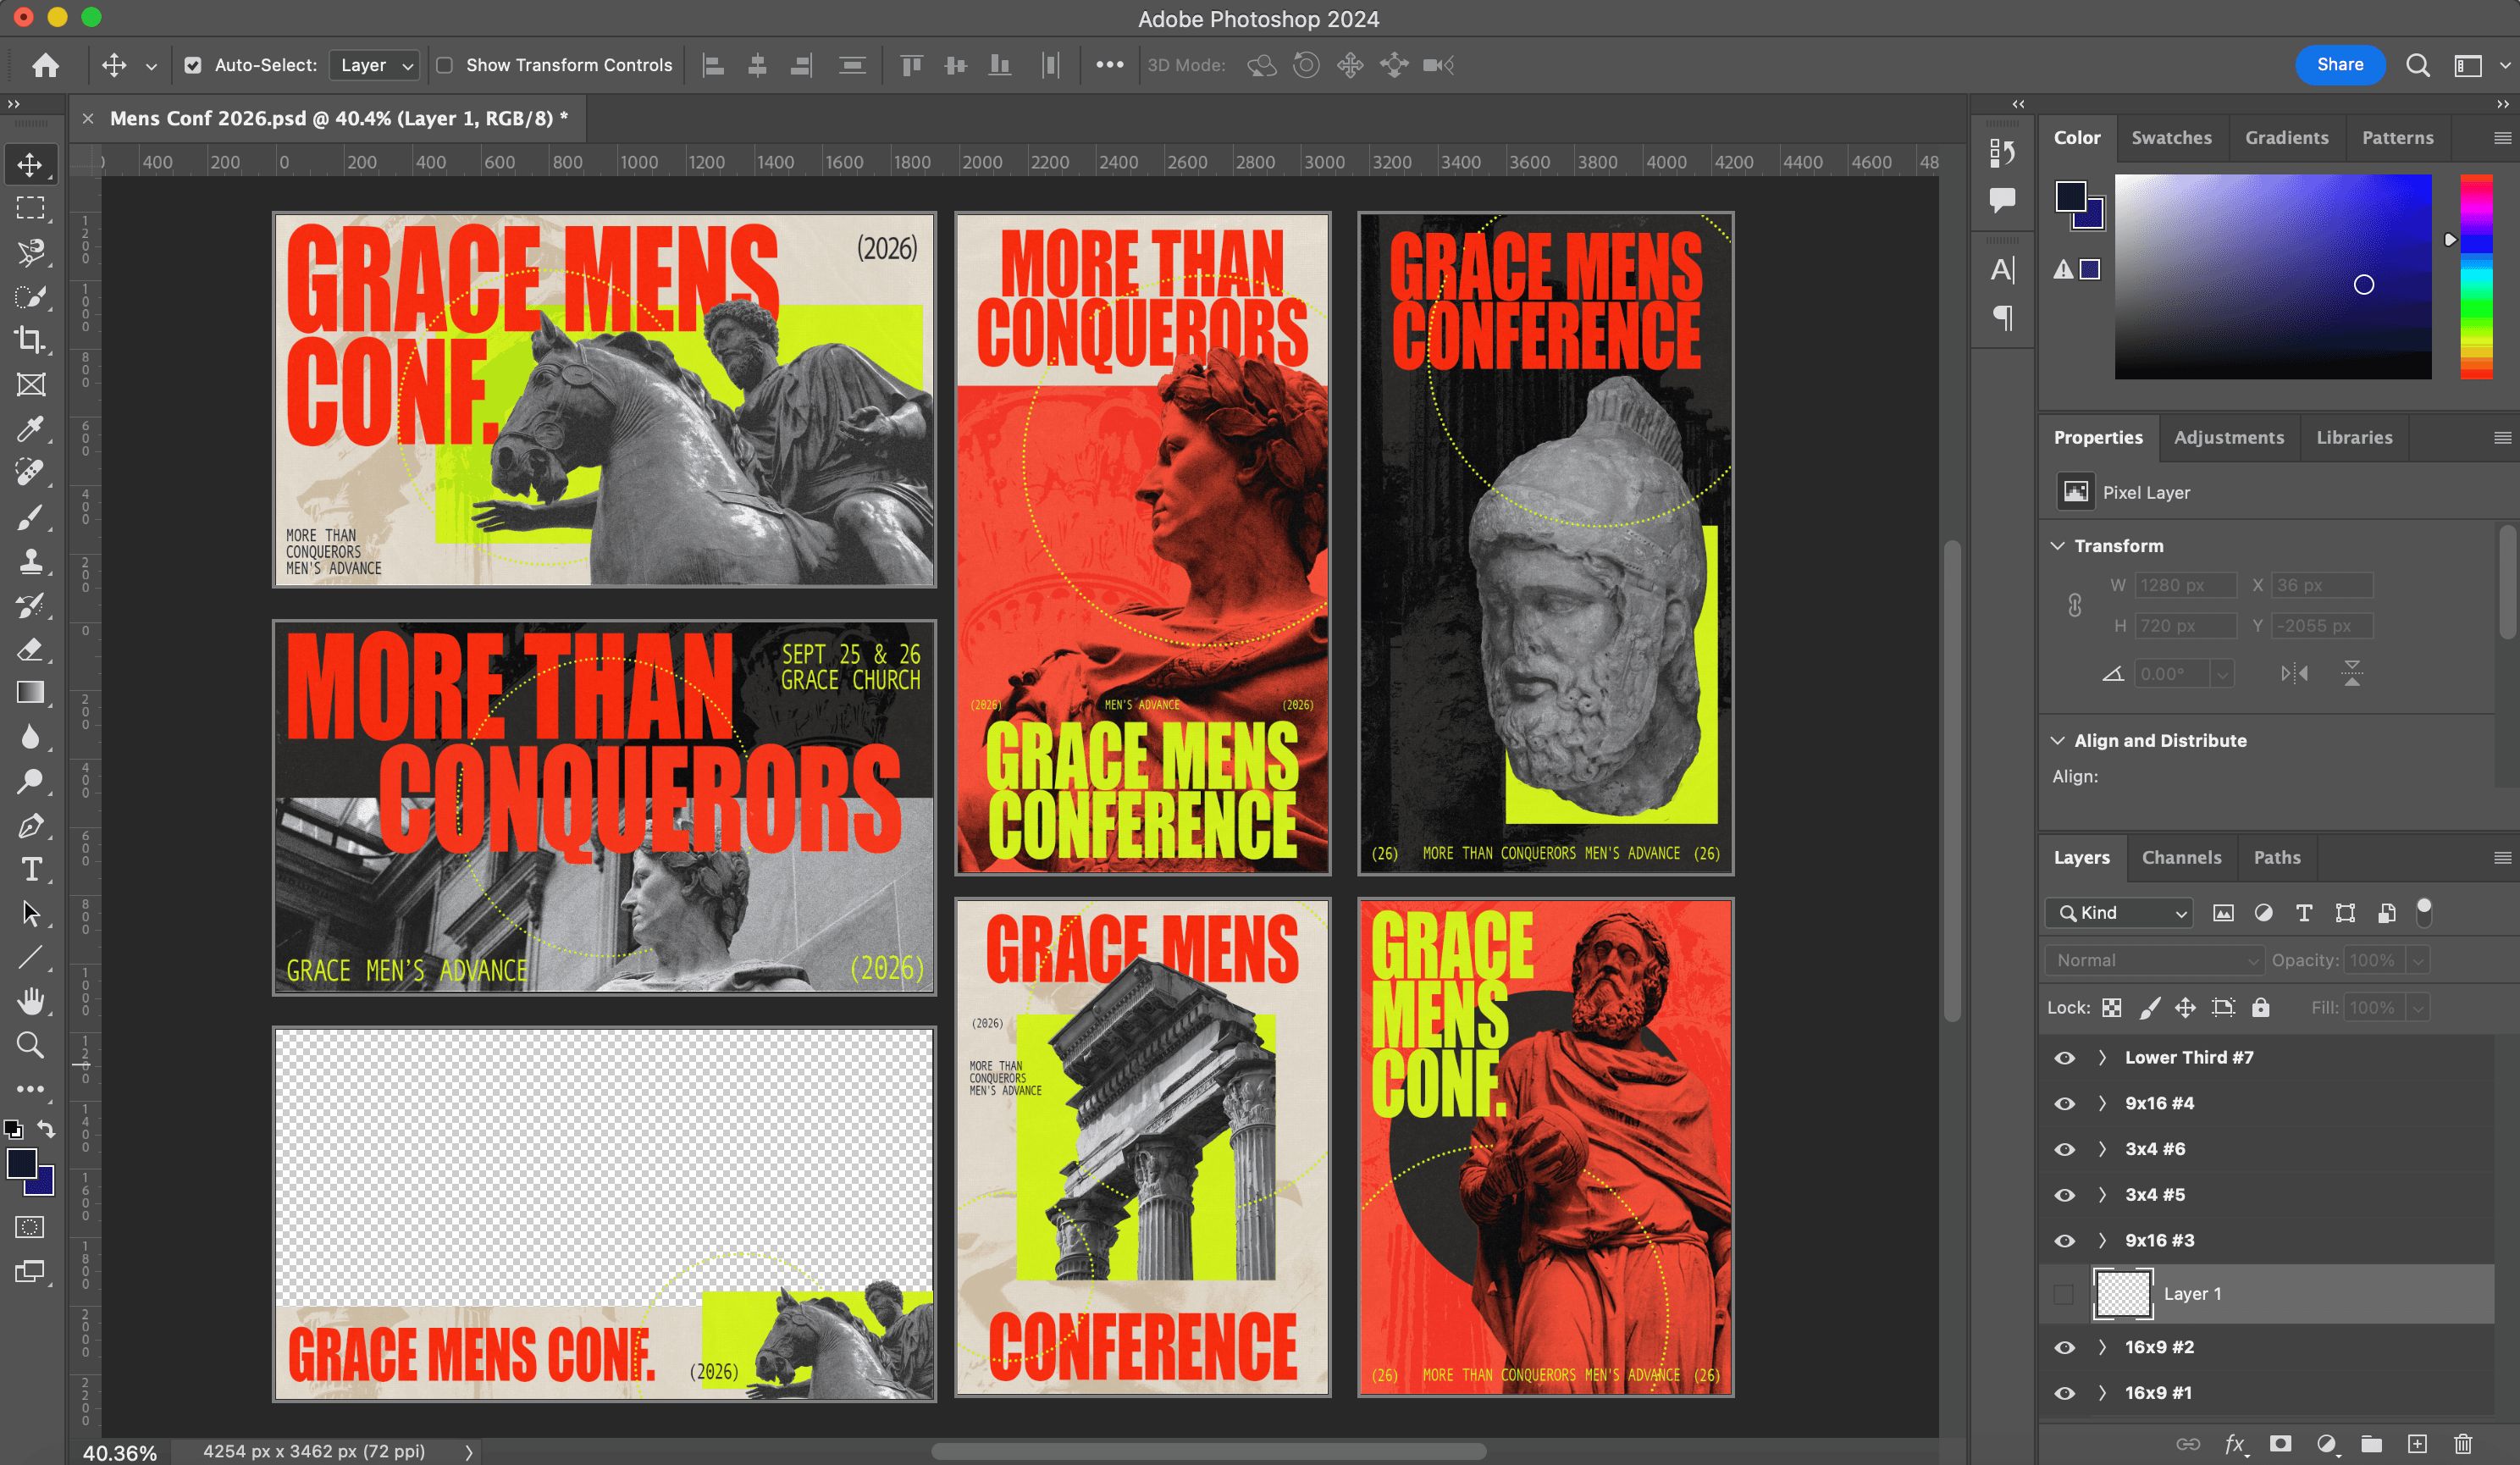The width and height of the screenshot is (2520, 1465).
Task: Select the Eyedropper tool
Action: pyautogui.click(x=30, y=429)
